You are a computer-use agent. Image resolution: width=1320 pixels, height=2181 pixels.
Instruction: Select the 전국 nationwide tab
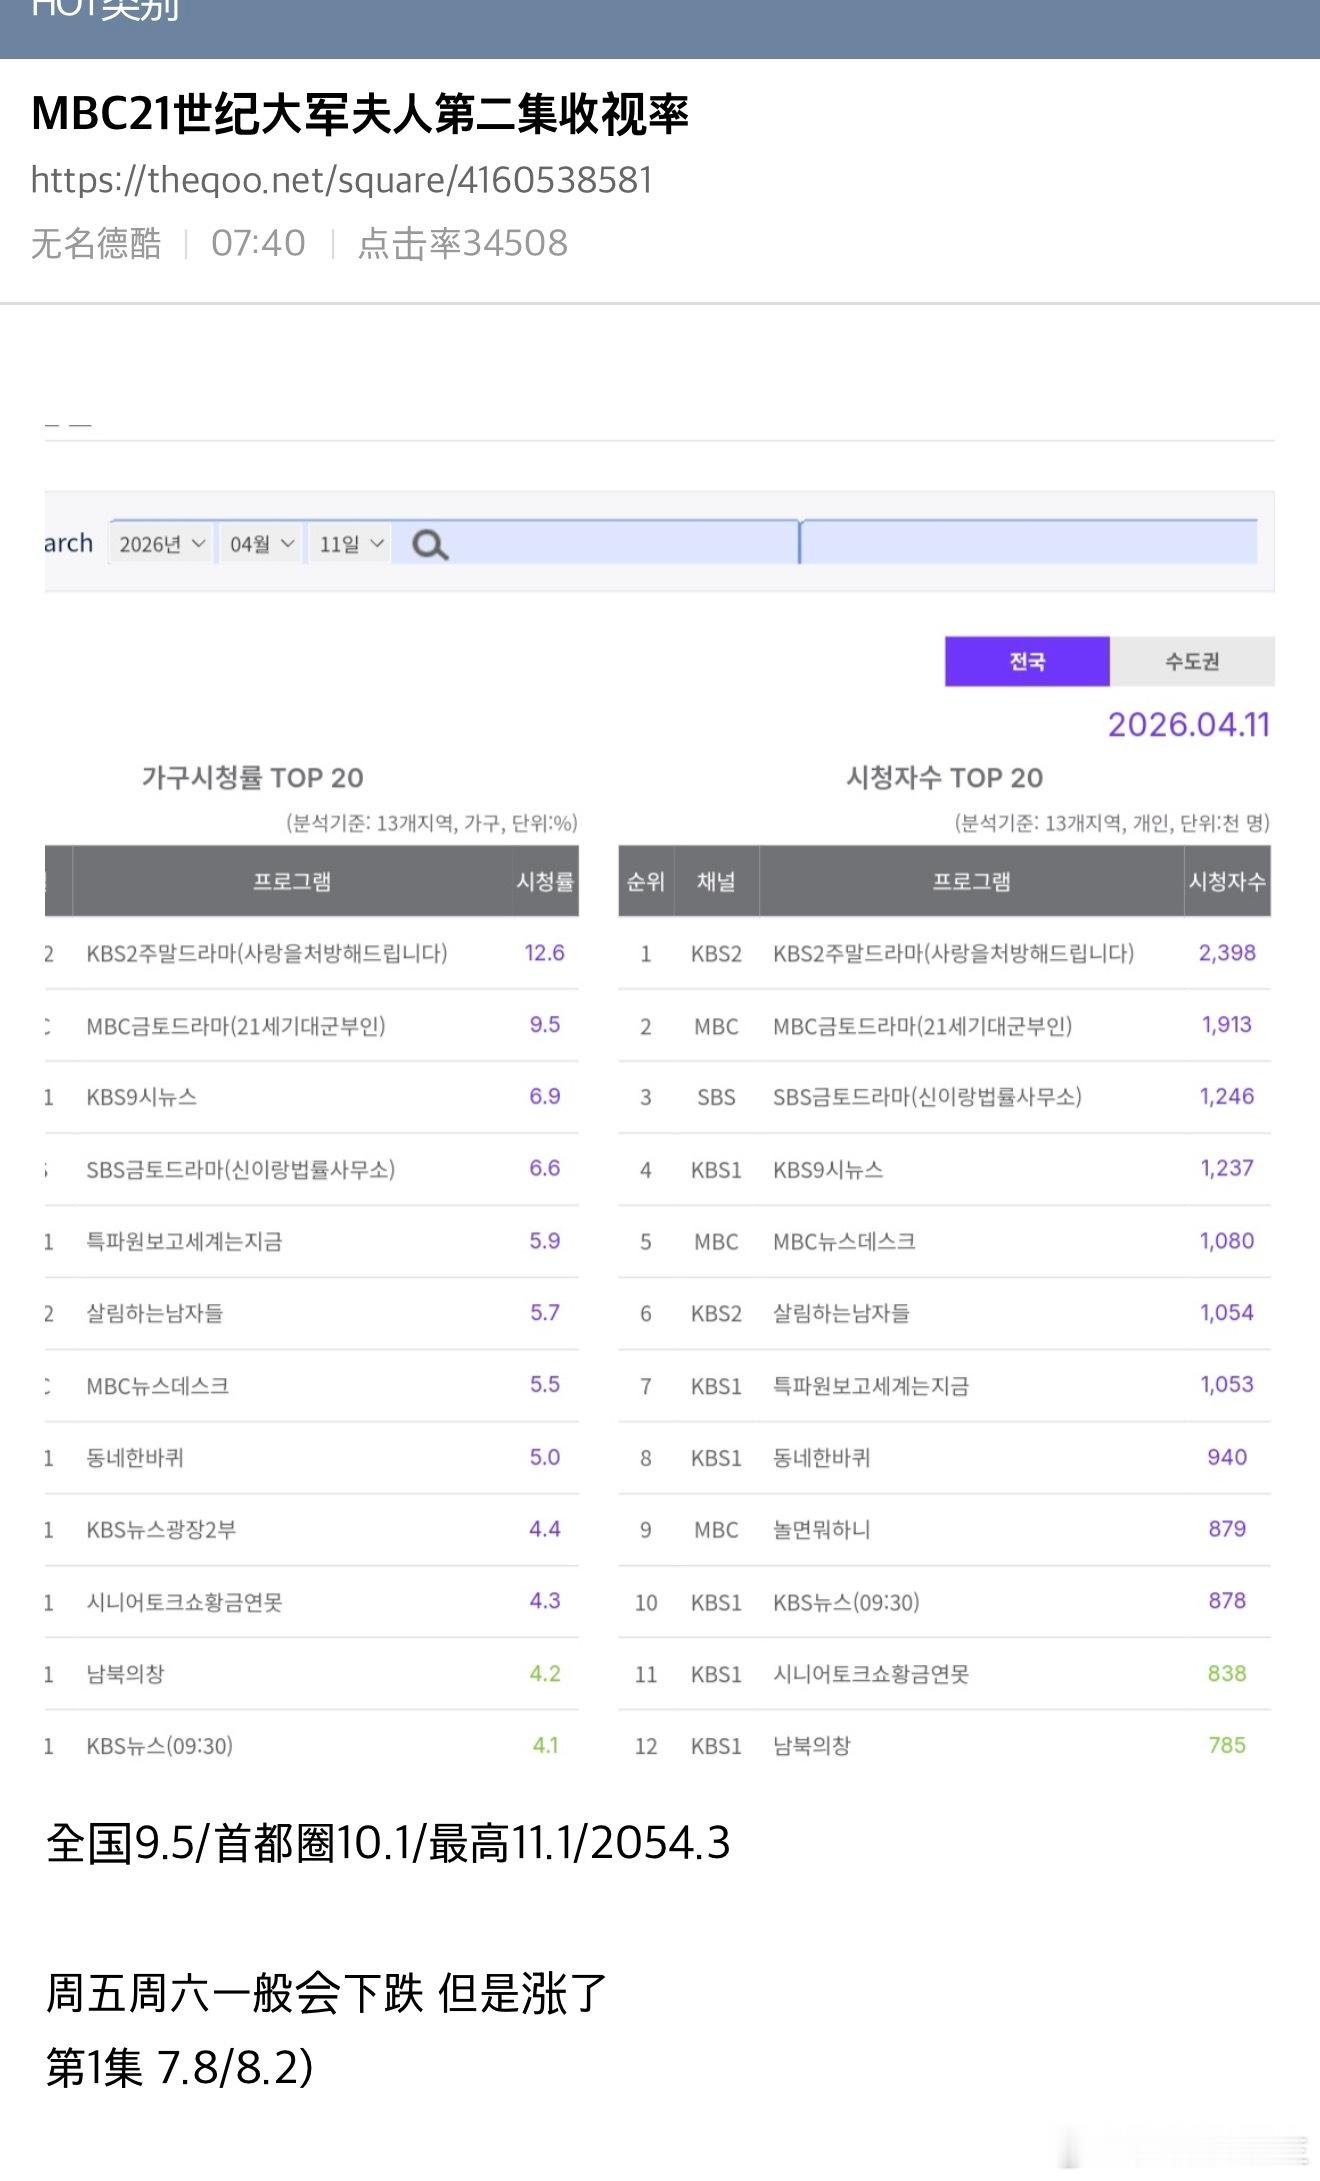pos(1027,661)
